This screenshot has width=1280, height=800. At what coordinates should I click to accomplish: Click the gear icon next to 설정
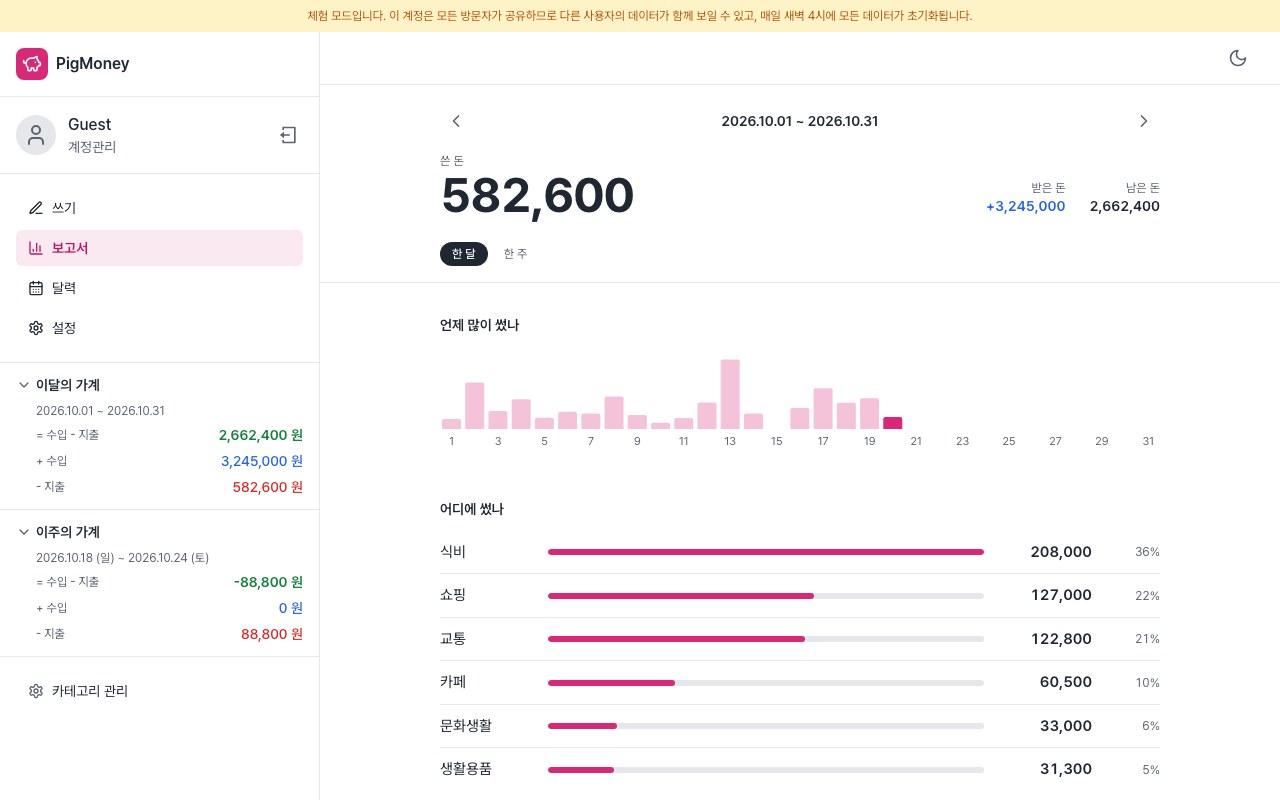pyautogui.click(x=36, y=328)
